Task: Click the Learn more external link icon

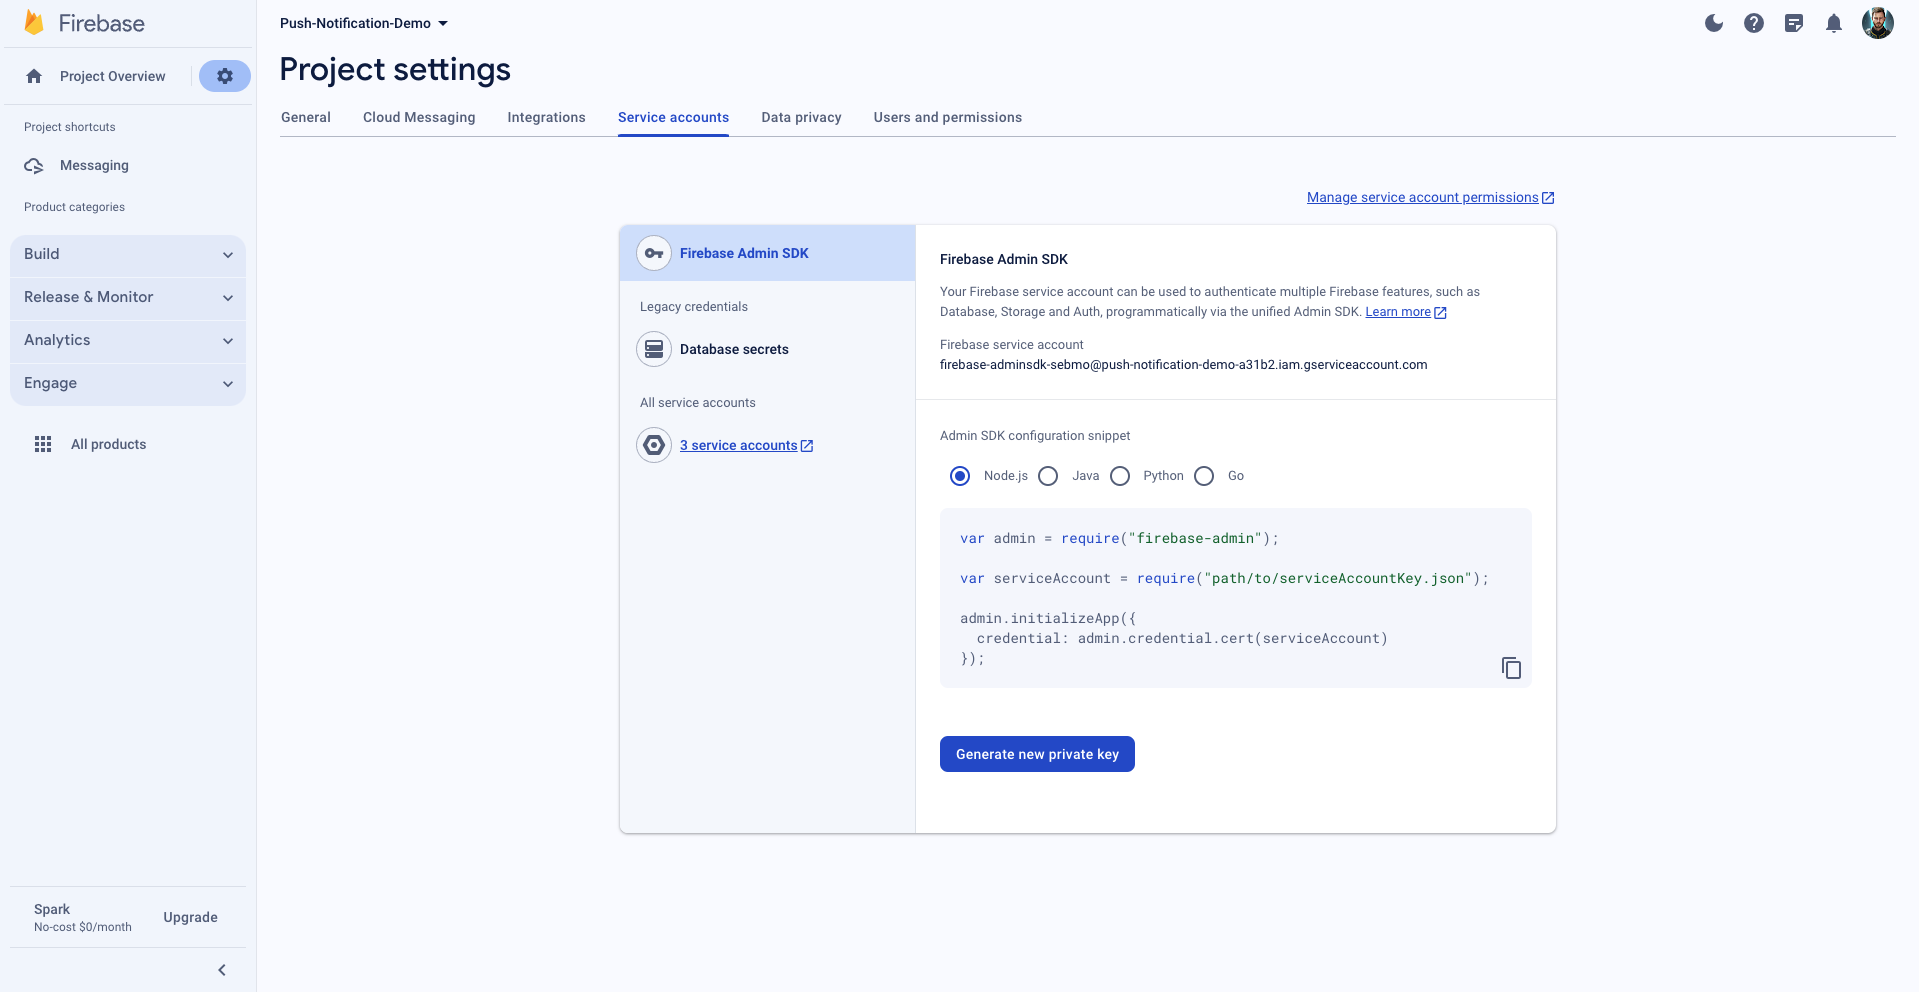Action: (x=1440, y=313)
